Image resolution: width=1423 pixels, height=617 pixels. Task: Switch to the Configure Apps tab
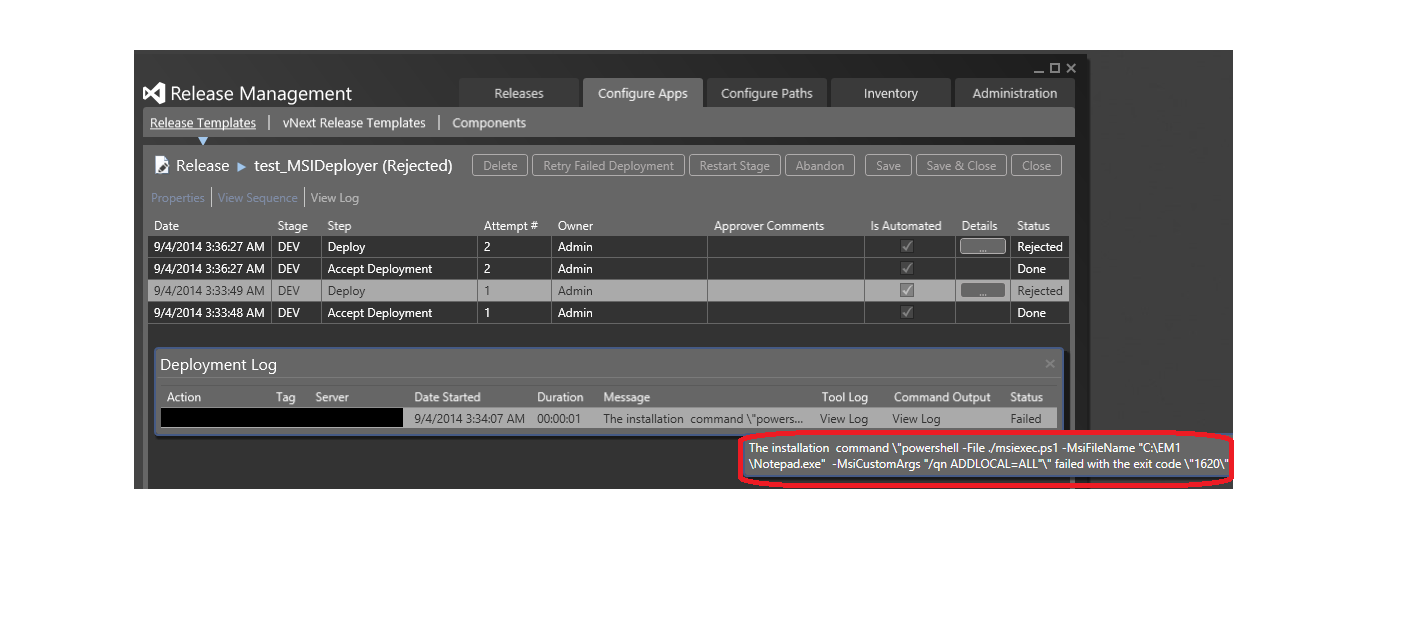click(643, 93)
